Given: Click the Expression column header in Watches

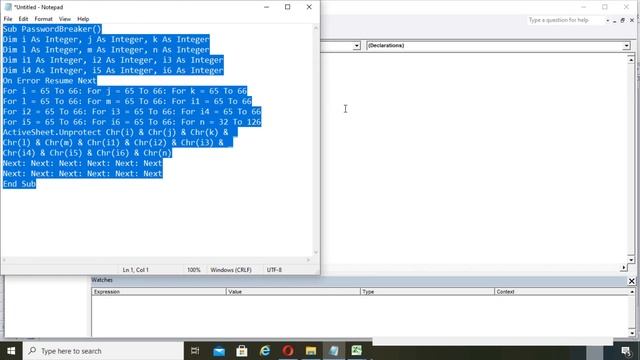Looking at the screenshot, I should click(x=159, y=291).
